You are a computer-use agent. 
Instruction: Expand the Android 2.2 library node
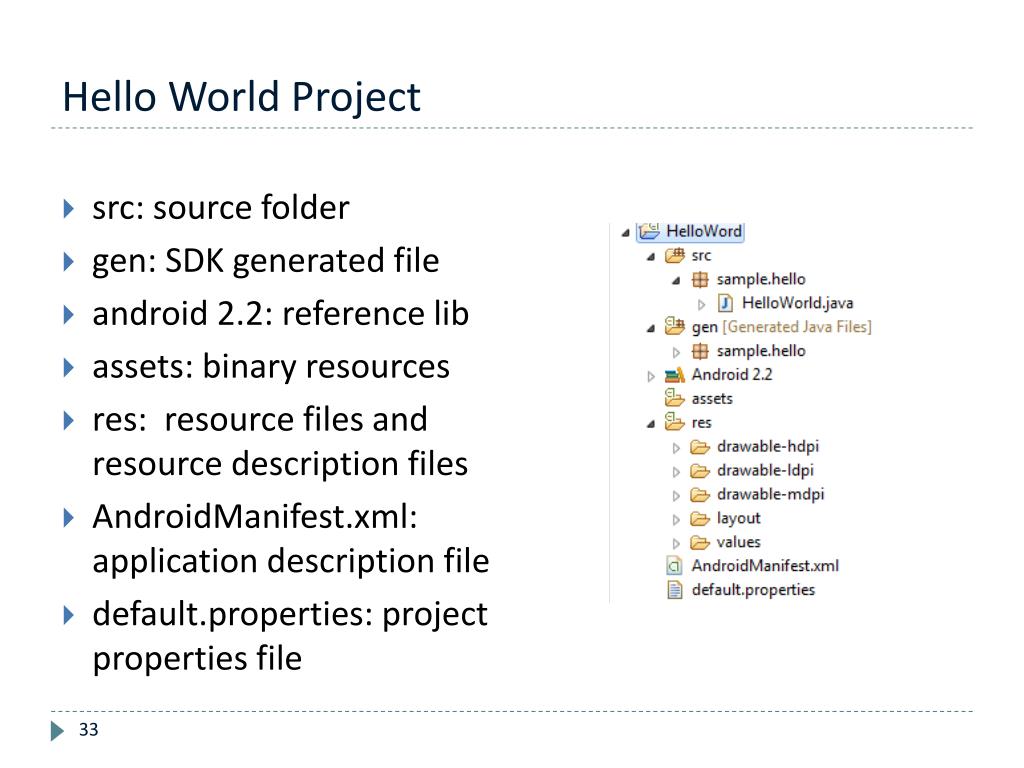650,376
